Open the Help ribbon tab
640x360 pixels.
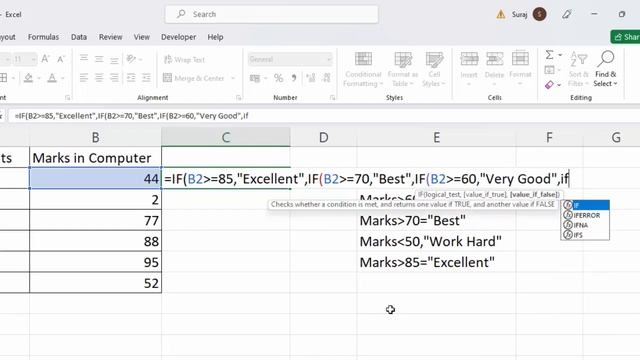coord(215,37)
